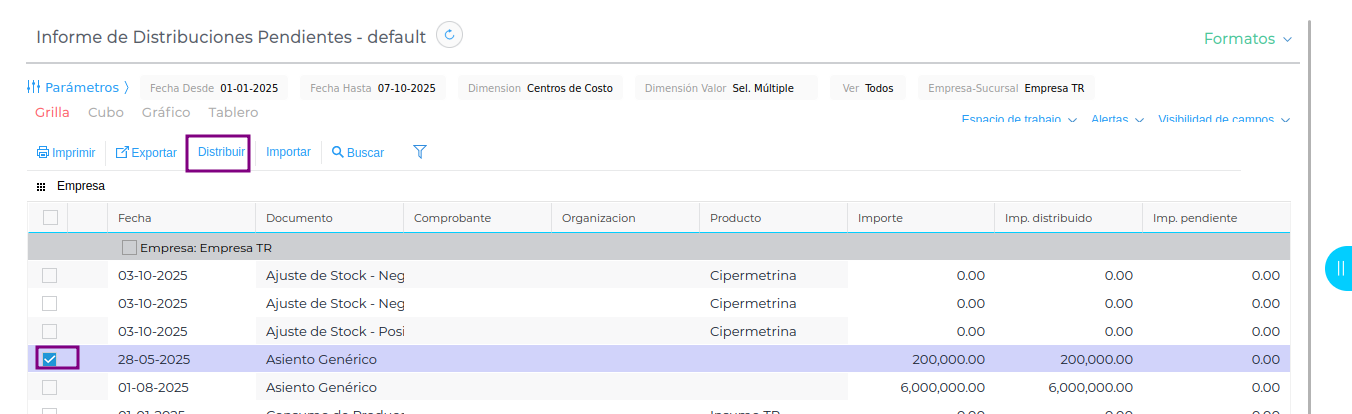
Task: Click the grid dots icon beside Empresa
Action: pos(41,186)
